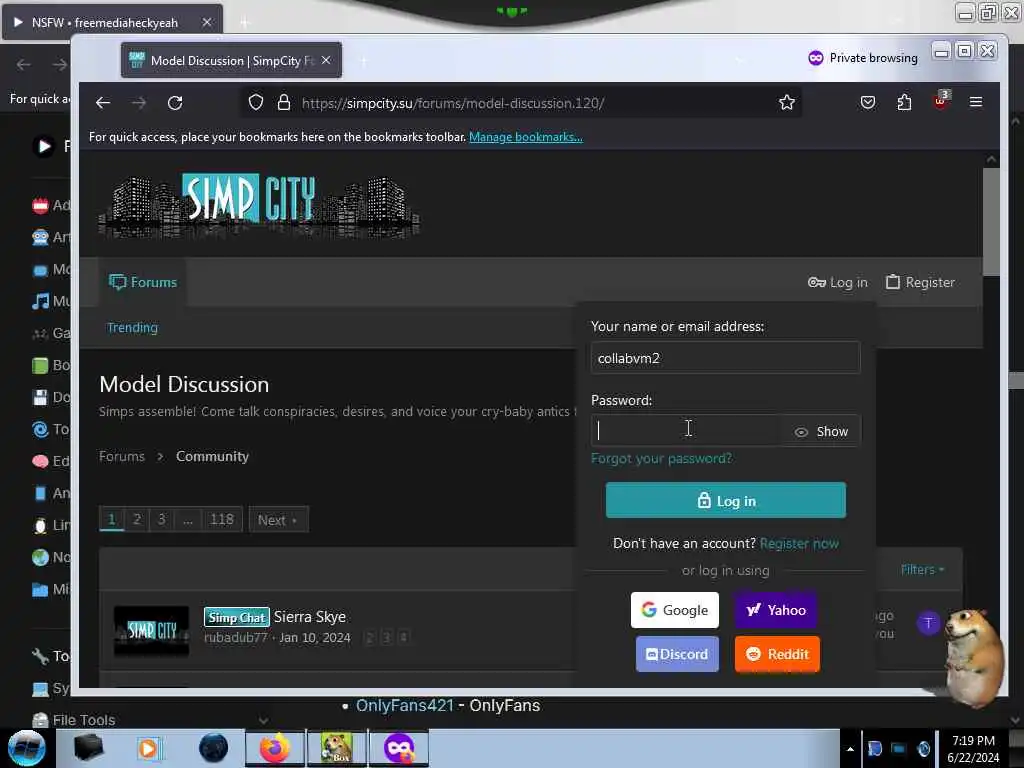The height and width of the screenshot is (768, 1024).
Task: Bookmark this page with the star
Action: point(787,102)
